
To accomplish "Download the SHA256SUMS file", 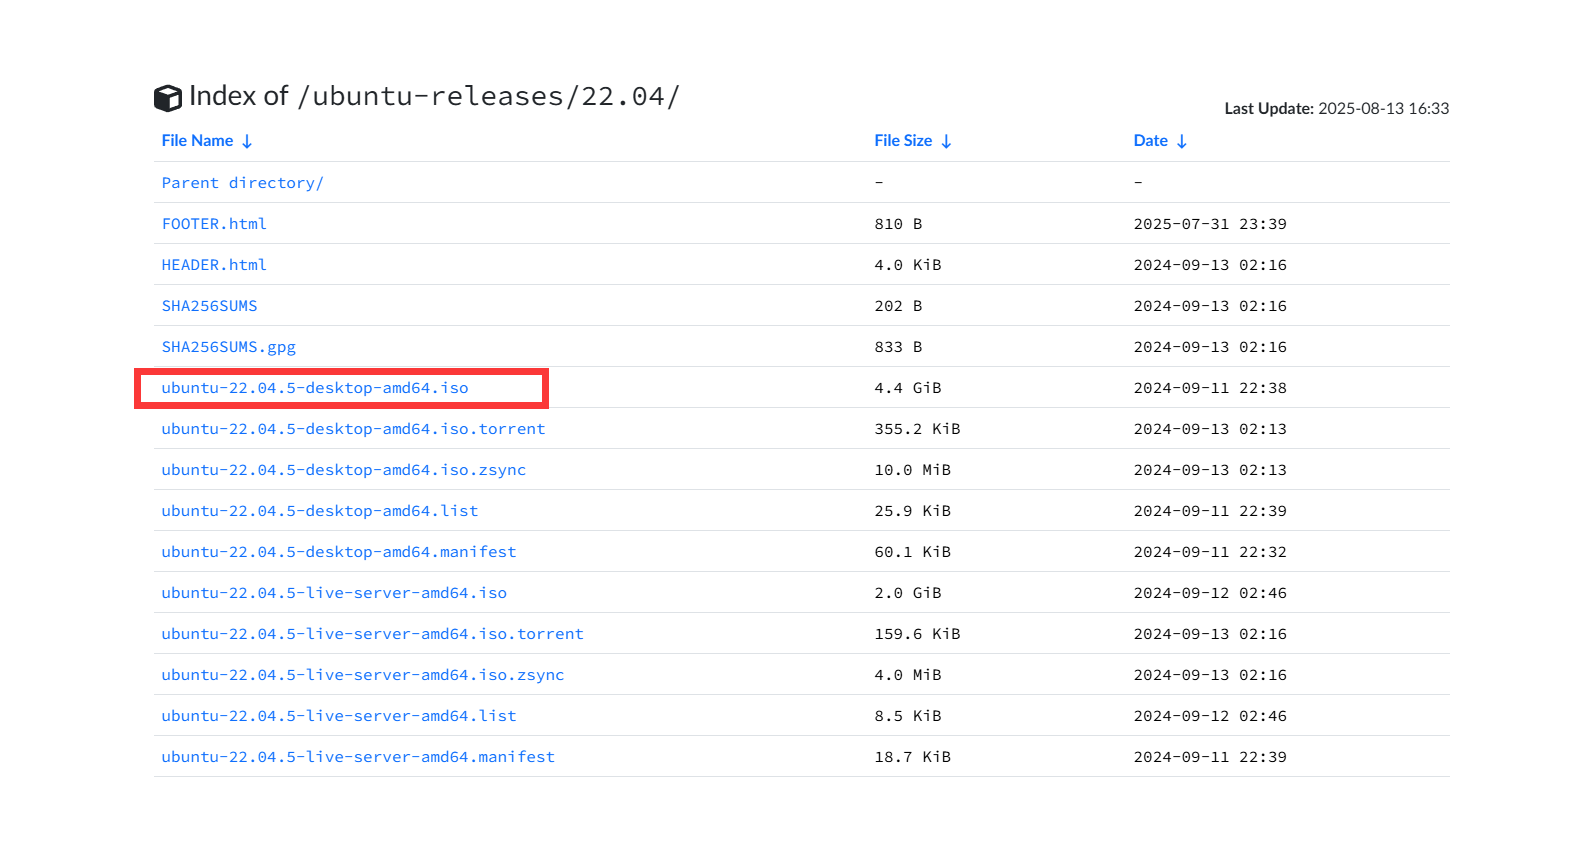I will 210,306.
